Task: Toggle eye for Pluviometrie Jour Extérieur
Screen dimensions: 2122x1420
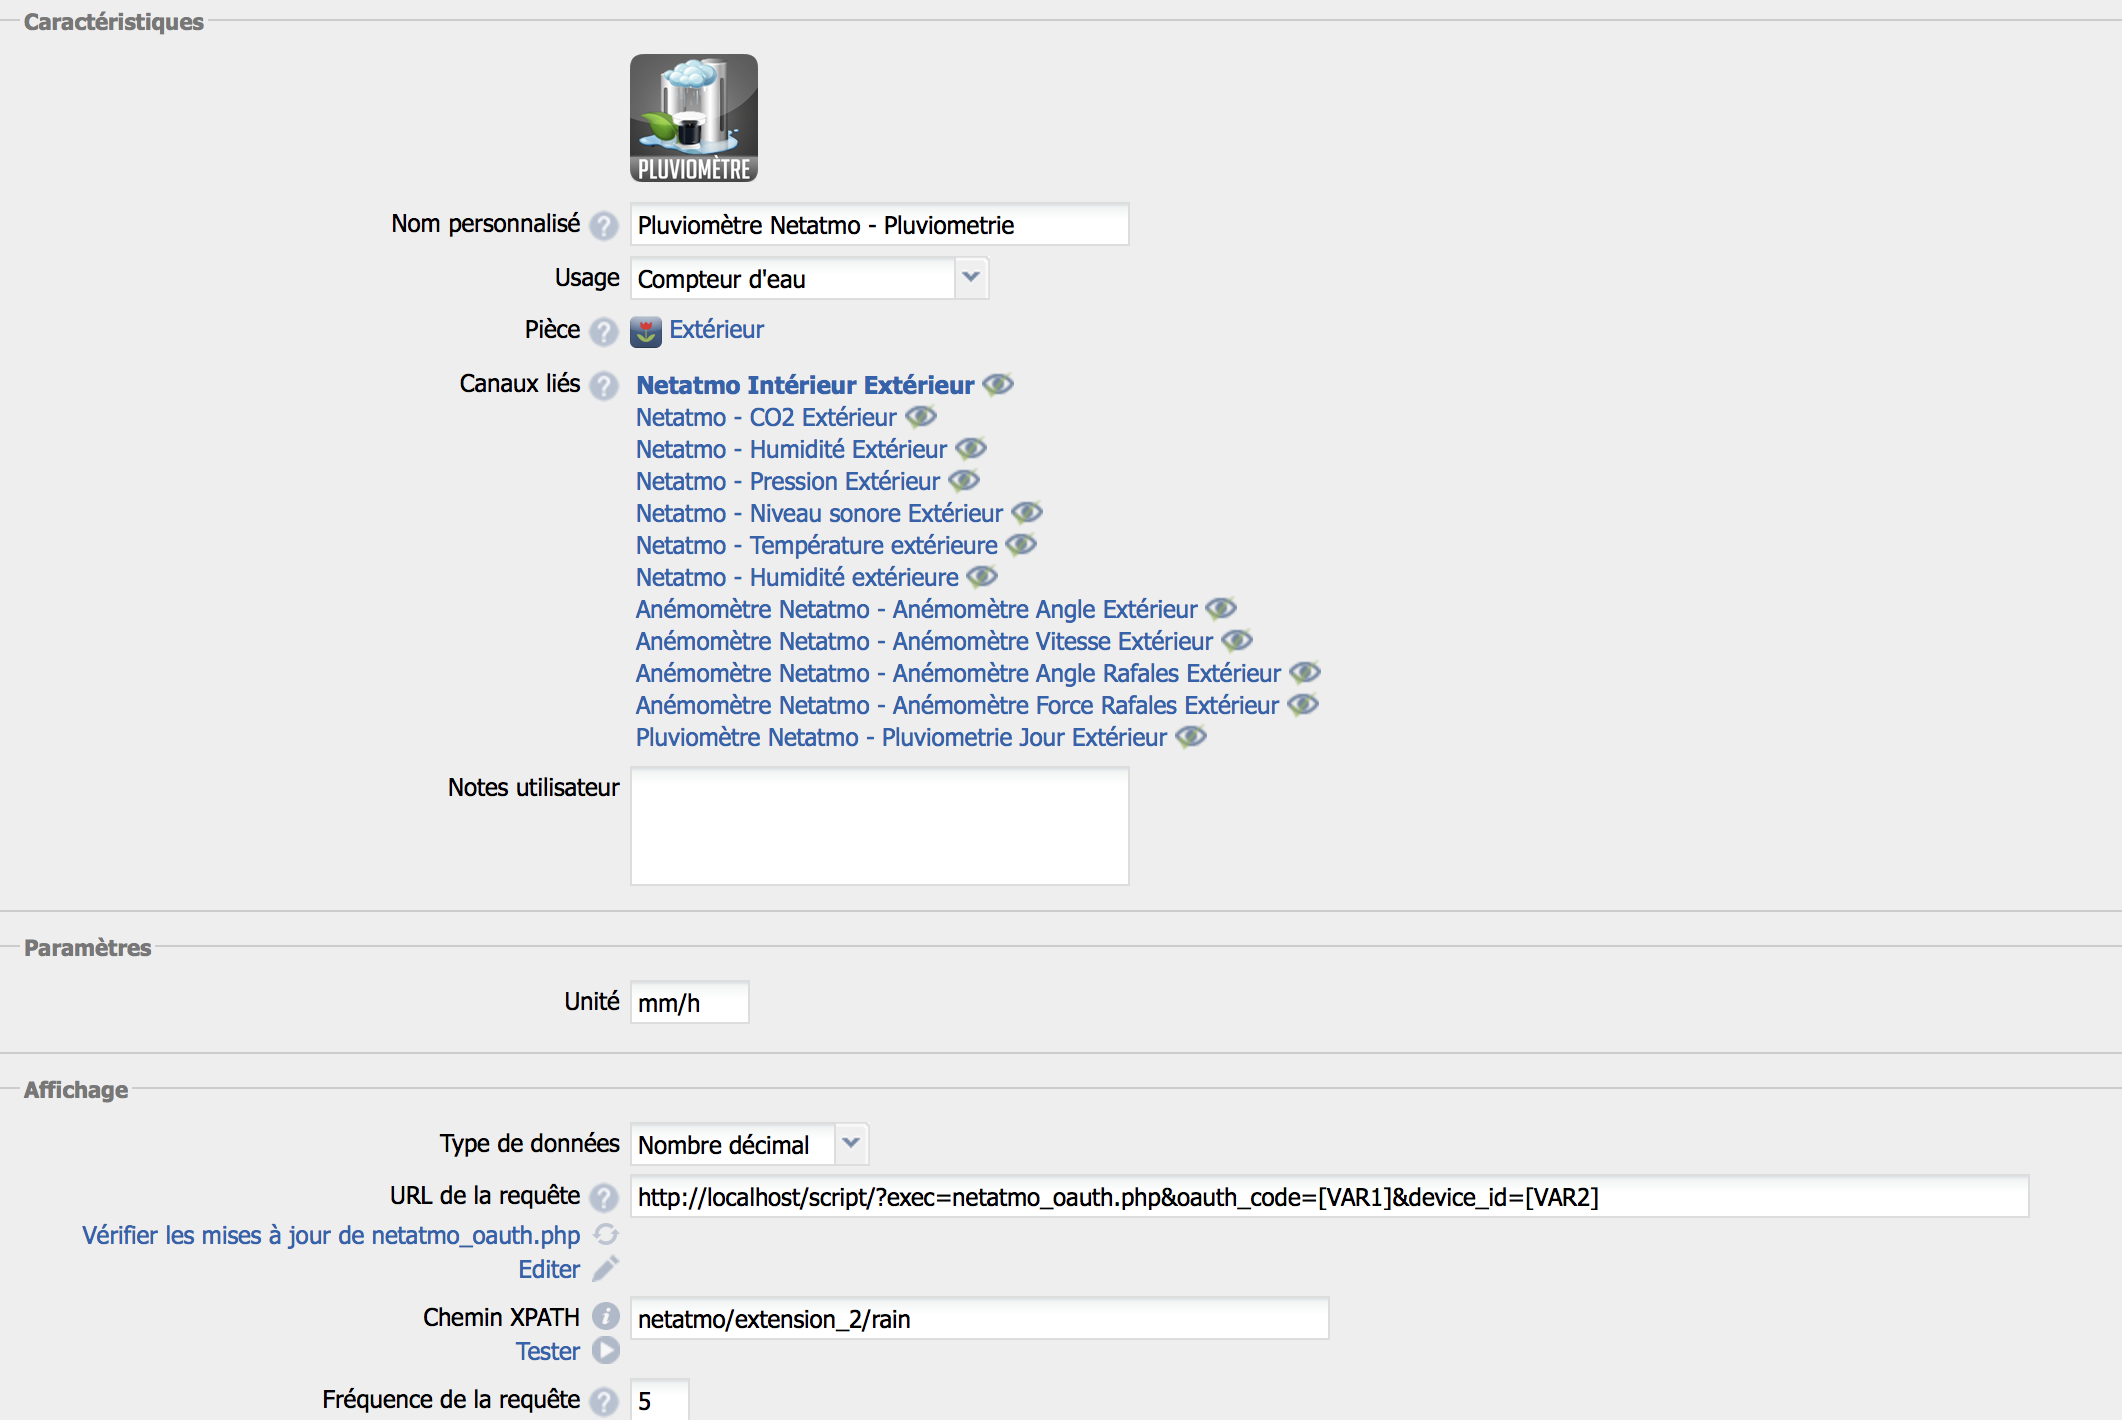Action: coord(1191,736)
